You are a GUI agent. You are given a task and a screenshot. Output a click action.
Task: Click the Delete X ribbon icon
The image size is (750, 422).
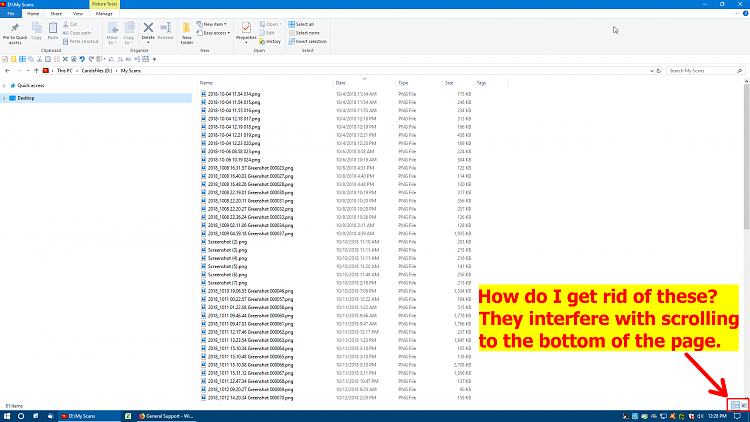148,28
